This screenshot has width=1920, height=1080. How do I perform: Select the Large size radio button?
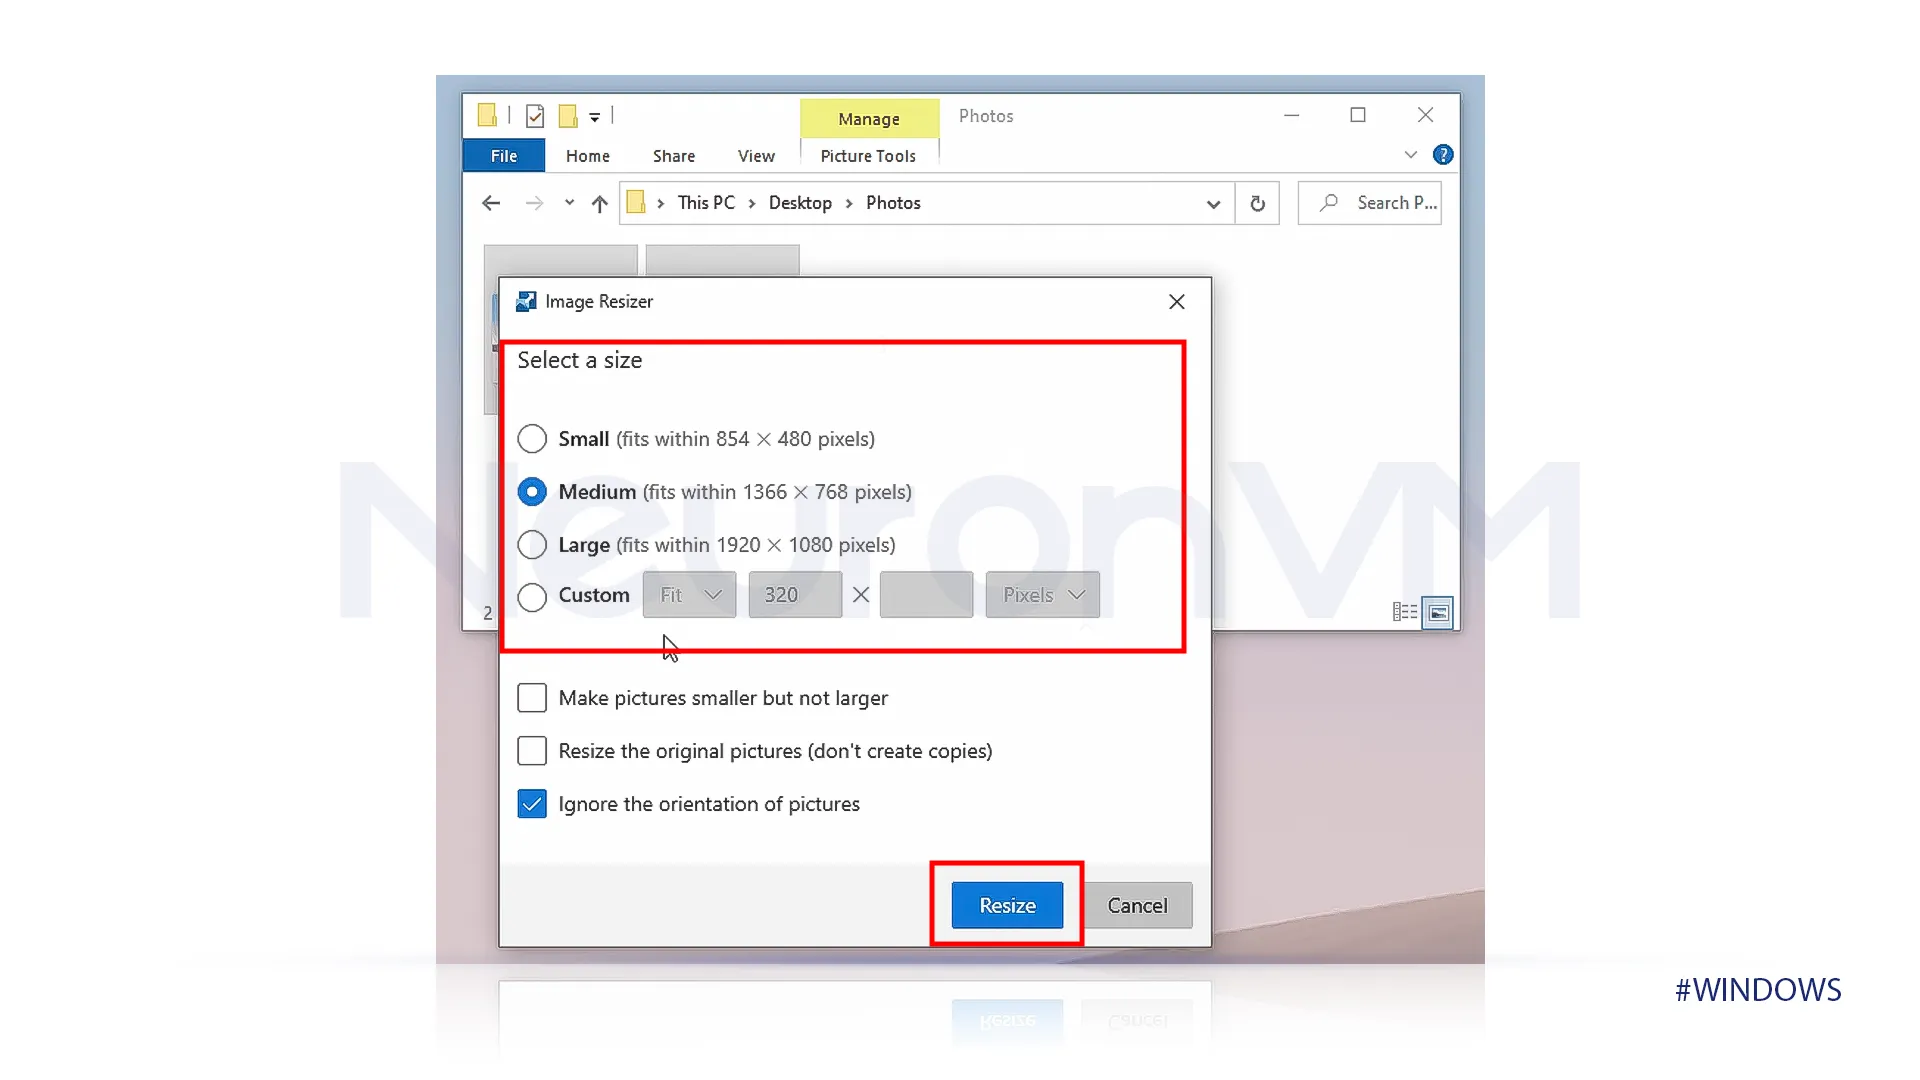click(x=531, y=545)
